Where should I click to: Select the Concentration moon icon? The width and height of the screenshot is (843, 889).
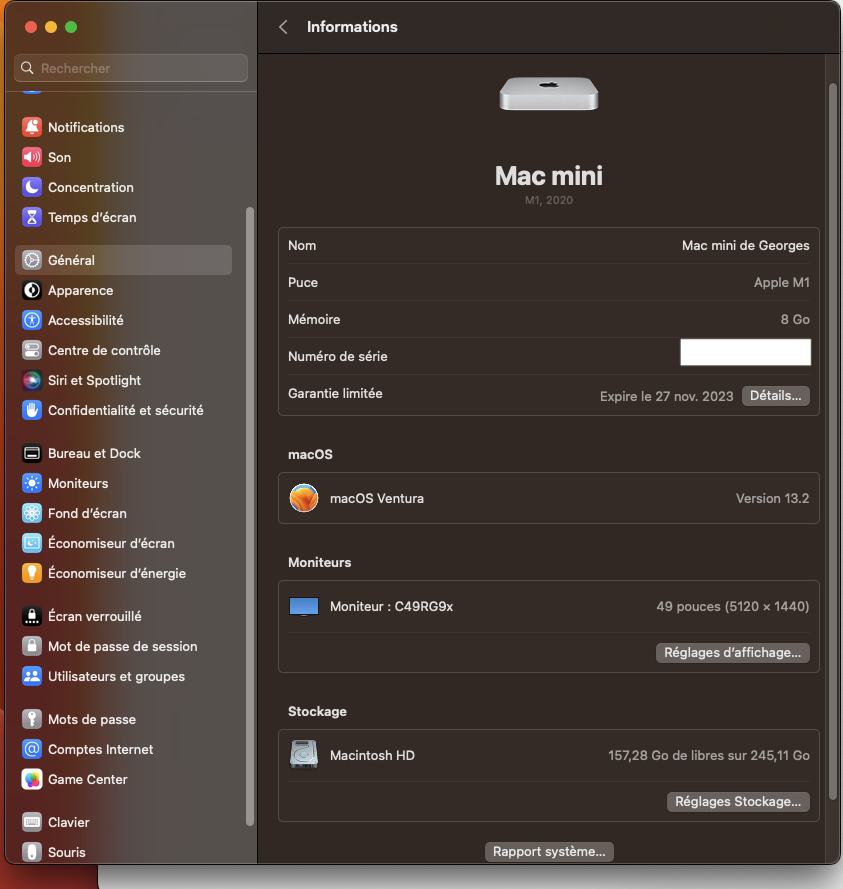[32, 187]
